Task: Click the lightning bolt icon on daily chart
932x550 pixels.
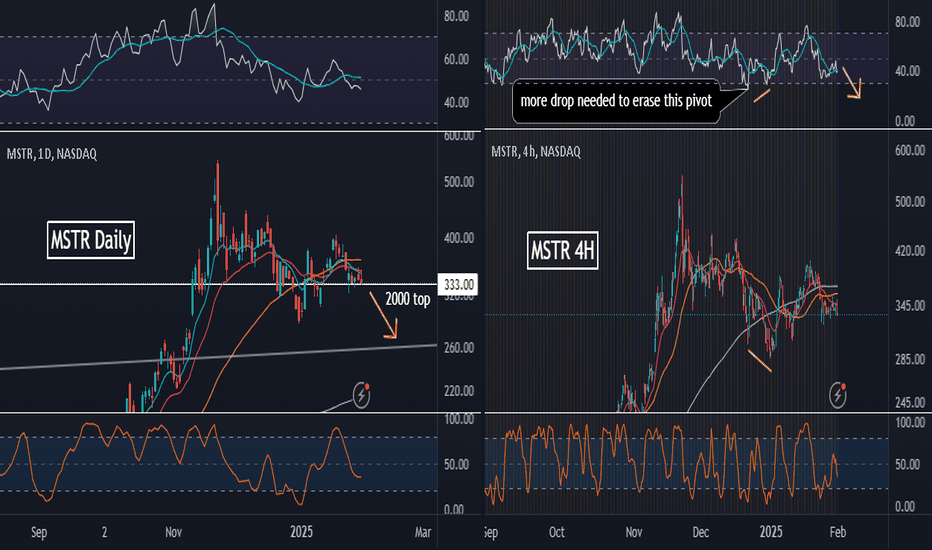Action: point(361,395)
